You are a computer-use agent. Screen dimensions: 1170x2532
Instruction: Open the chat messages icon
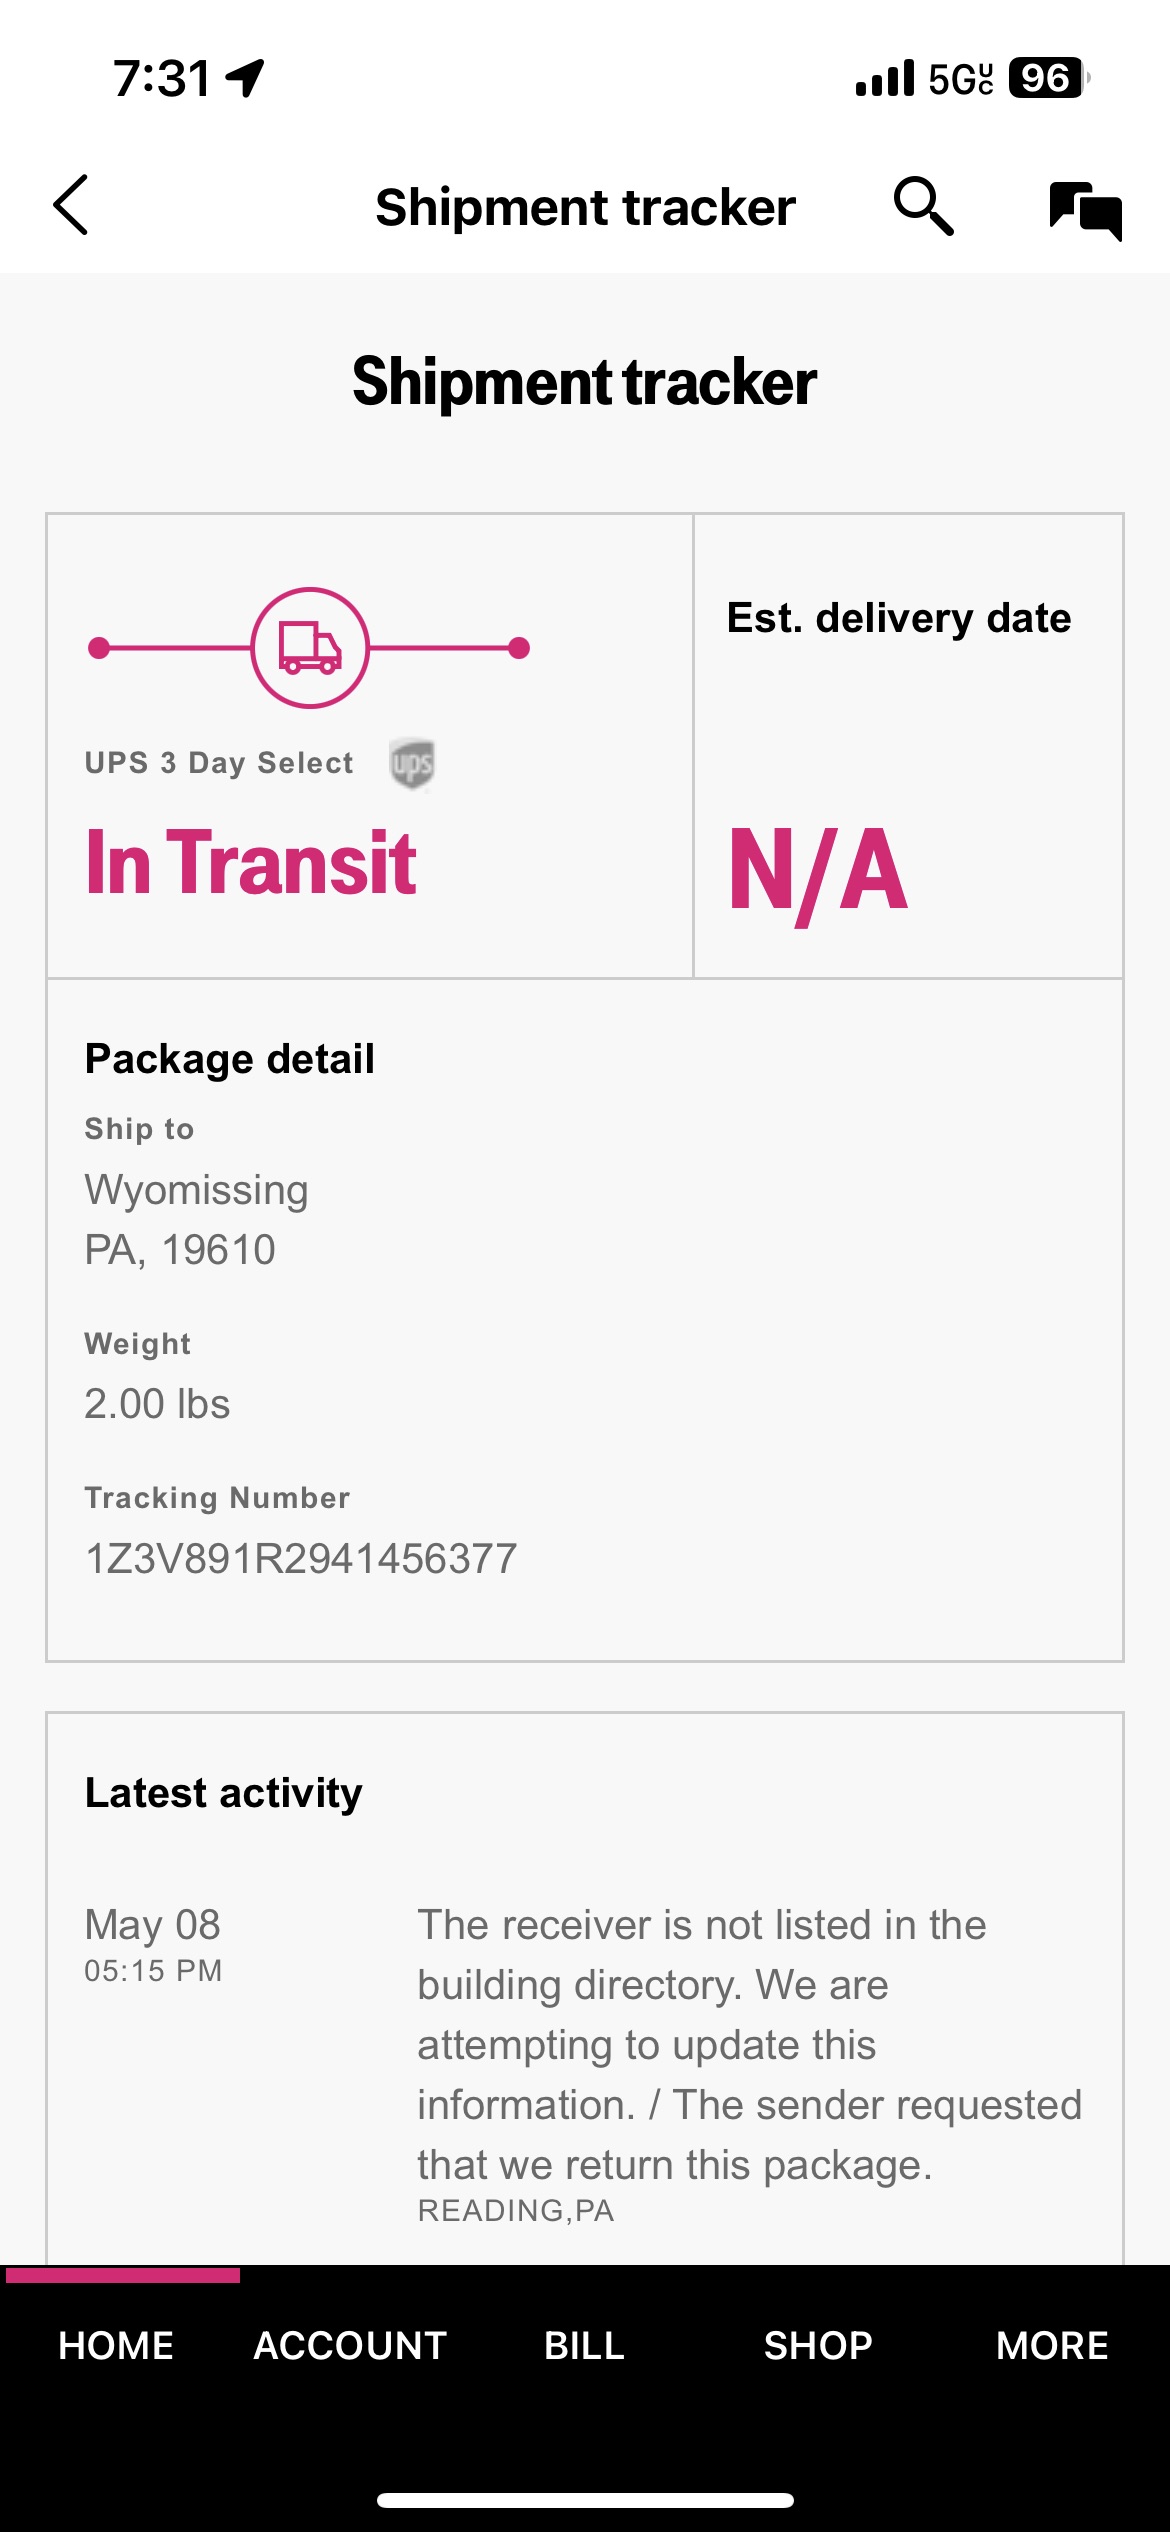pyautogui.click(x=1085, y=210)
